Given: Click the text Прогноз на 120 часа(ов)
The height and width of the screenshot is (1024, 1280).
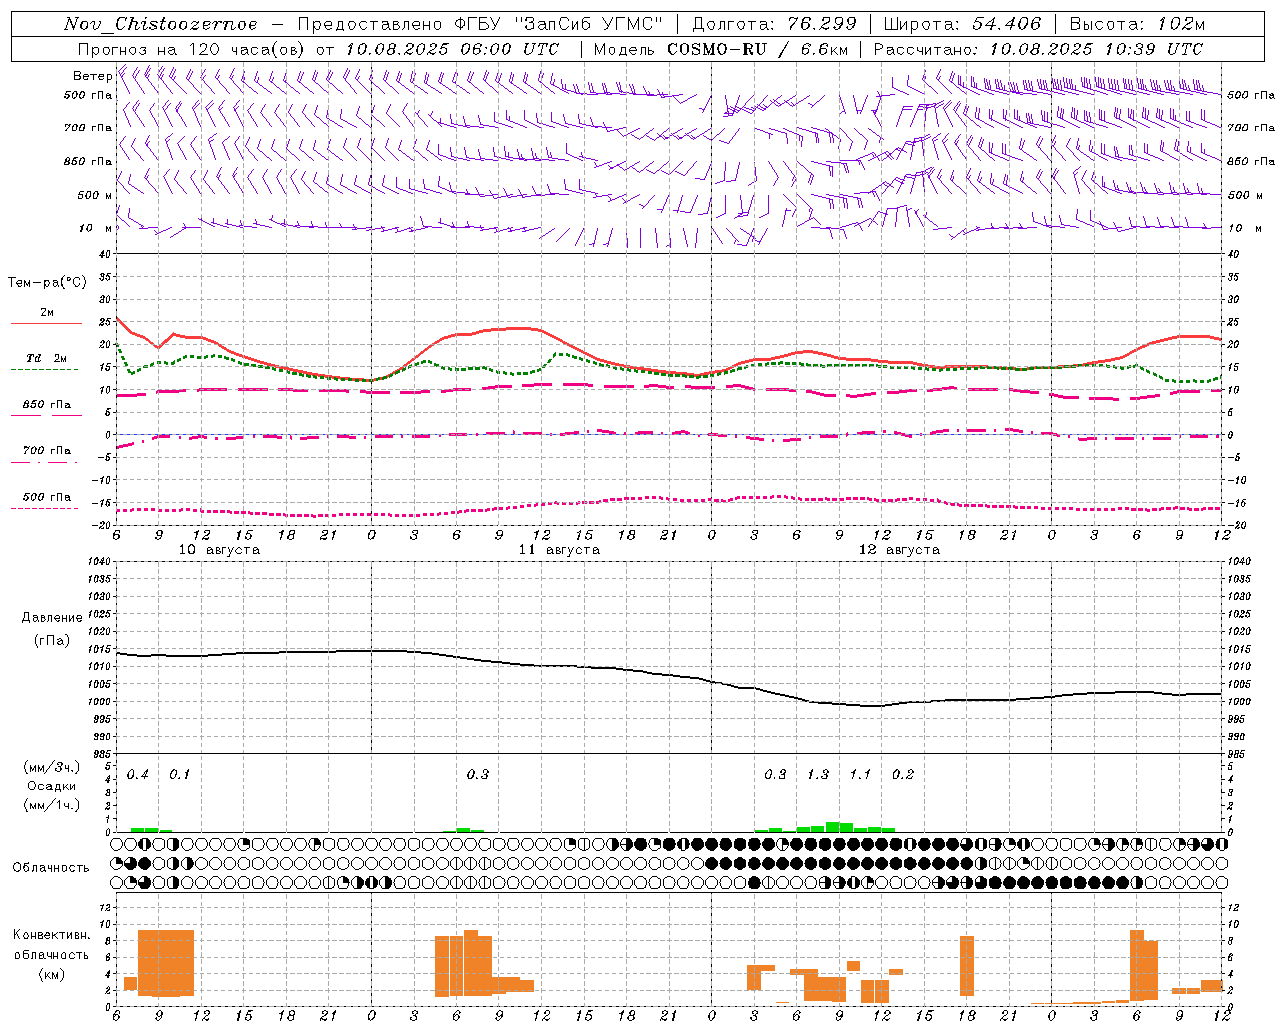Looking at the screenshot, I should (x=191, y=49).
